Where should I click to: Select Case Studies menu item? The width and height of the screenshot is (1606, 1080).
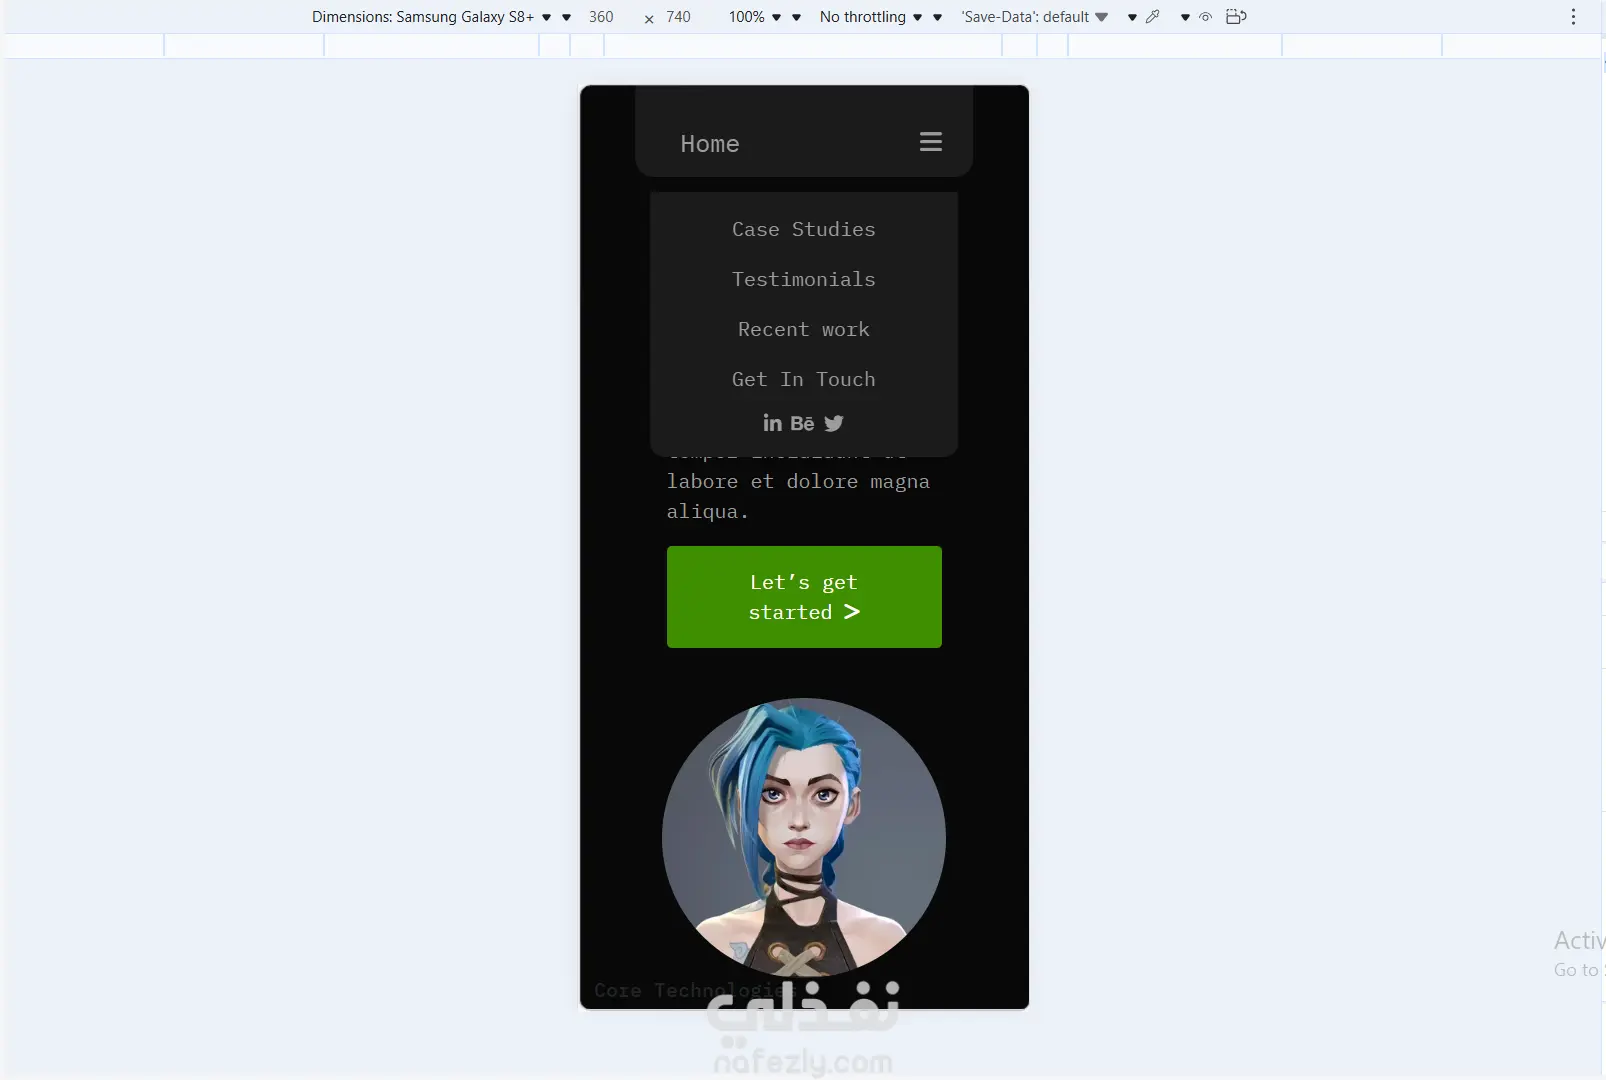pos(804,229)
